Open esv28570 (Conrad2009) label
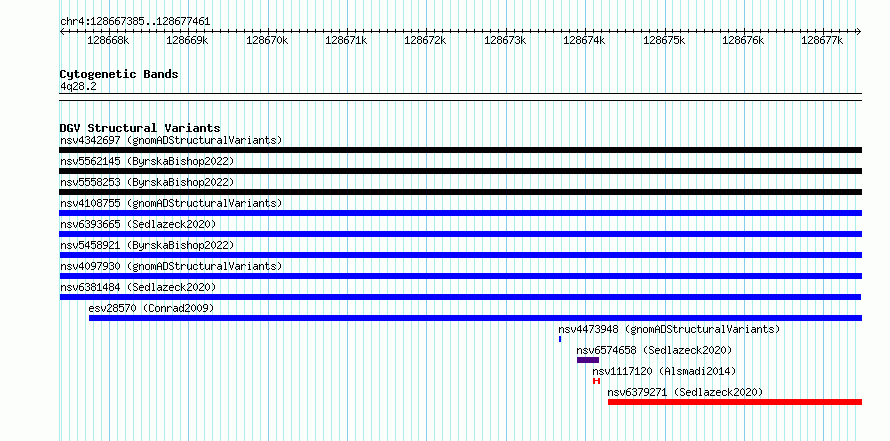This screenshot has height=441, width=890. click(152, 308)
